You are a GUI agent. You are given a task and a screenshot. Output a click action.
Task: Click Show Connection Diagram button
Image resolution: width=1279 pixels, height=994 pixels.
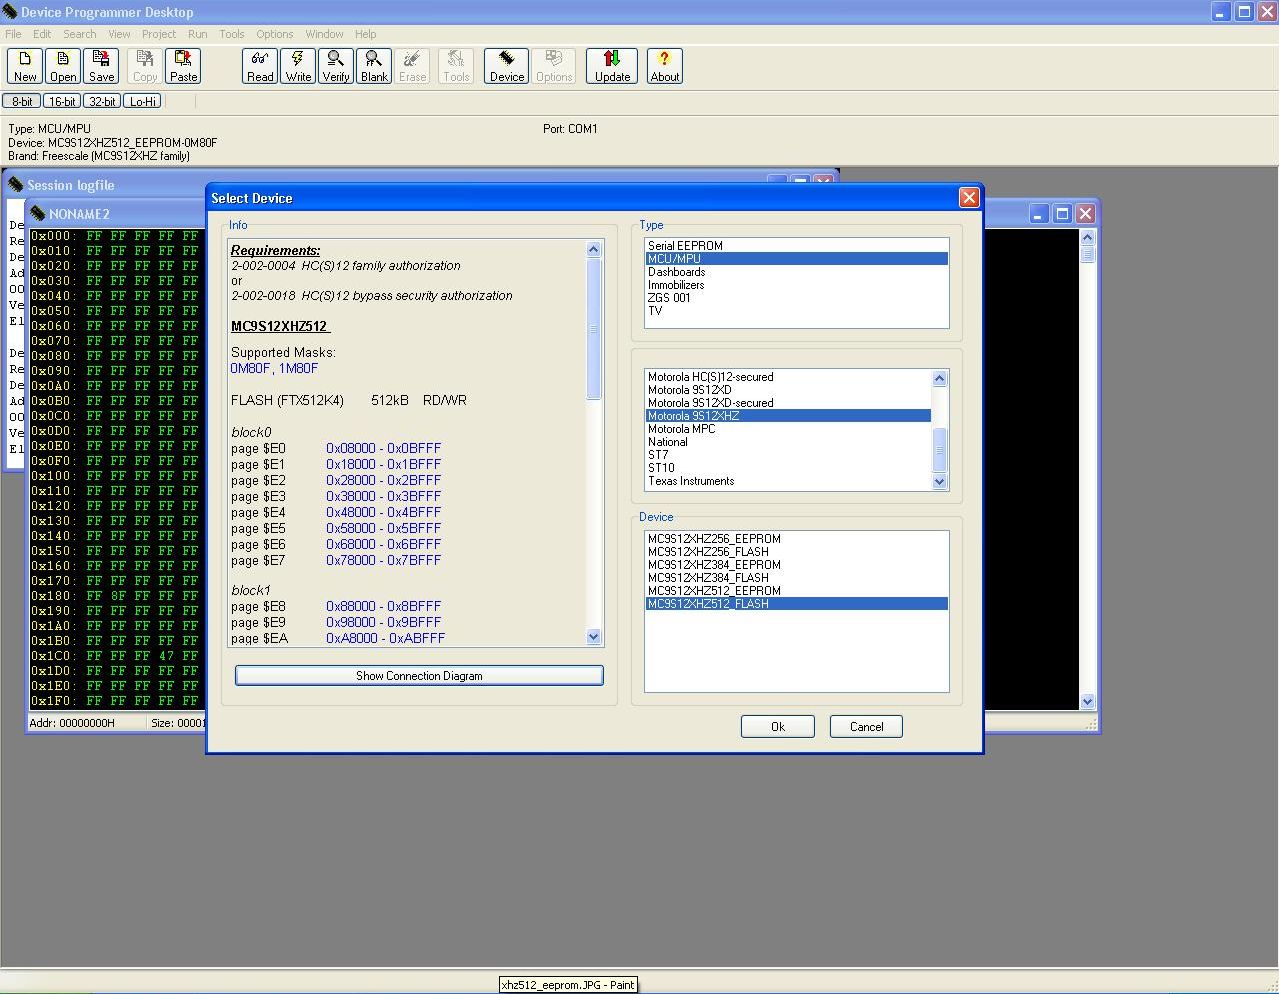pos(419,676)
